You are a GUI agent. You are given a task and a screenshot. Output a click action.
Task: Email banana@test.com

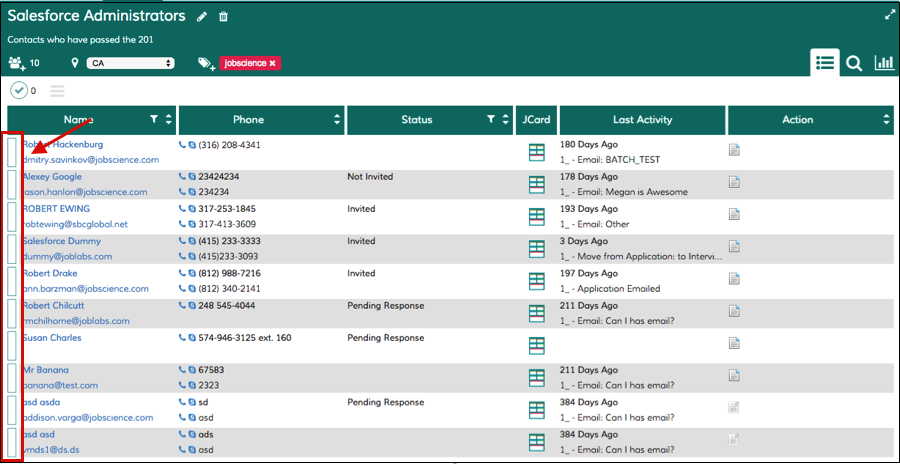[60, 385]
